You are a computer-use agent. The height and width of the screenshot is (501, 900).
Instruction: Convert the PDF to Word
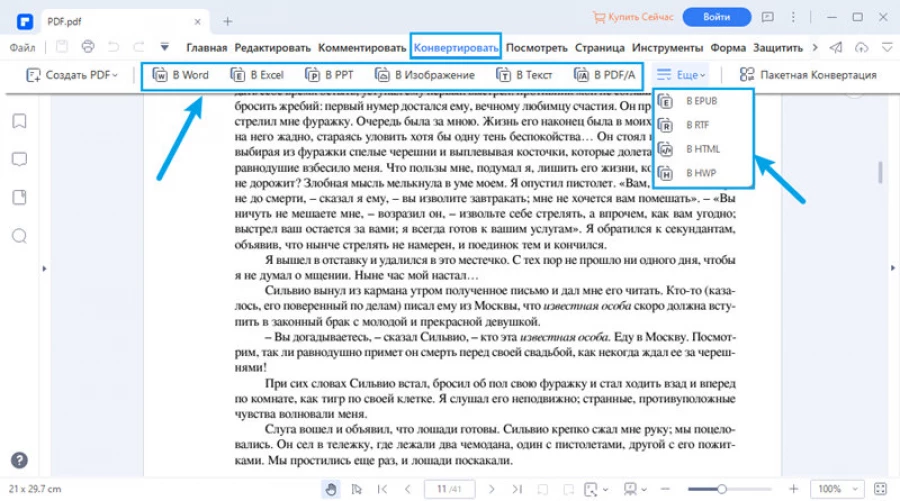point(181,75)
